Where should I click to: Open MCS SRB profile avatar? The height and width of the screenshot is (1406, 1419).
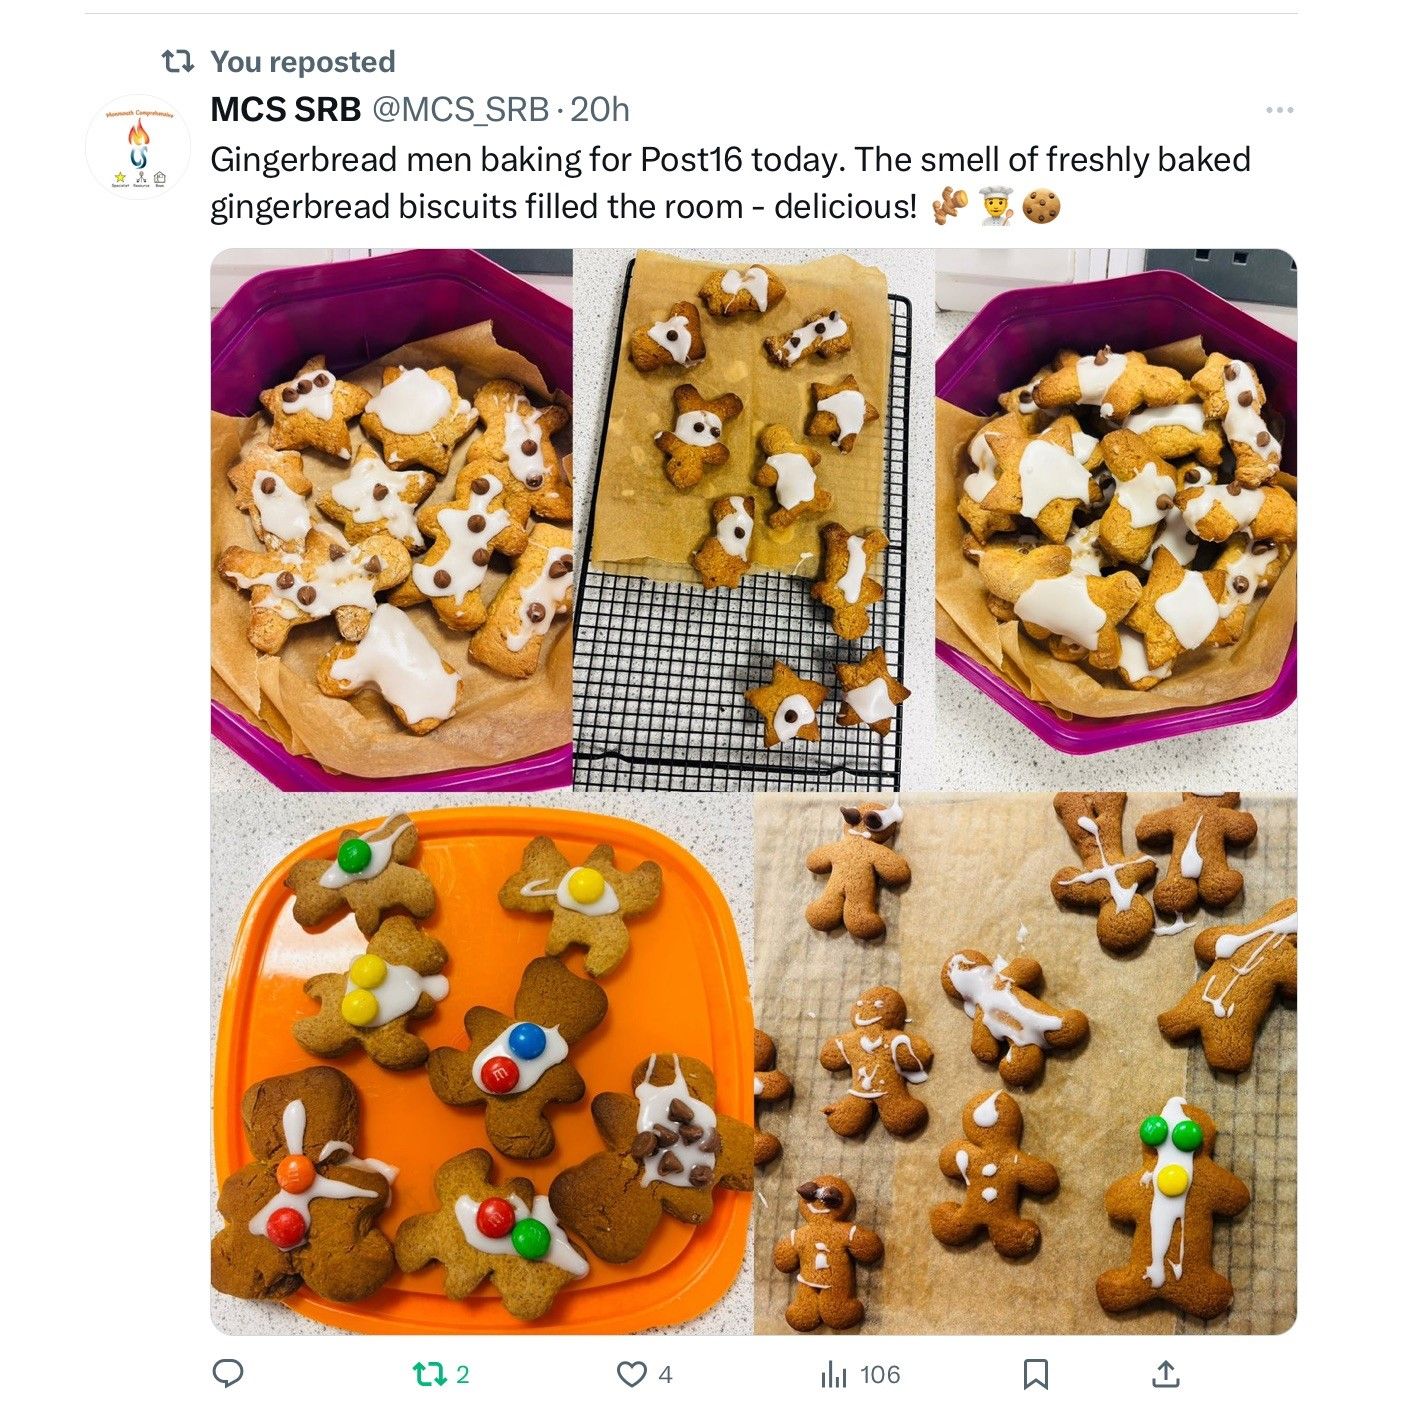138,147
